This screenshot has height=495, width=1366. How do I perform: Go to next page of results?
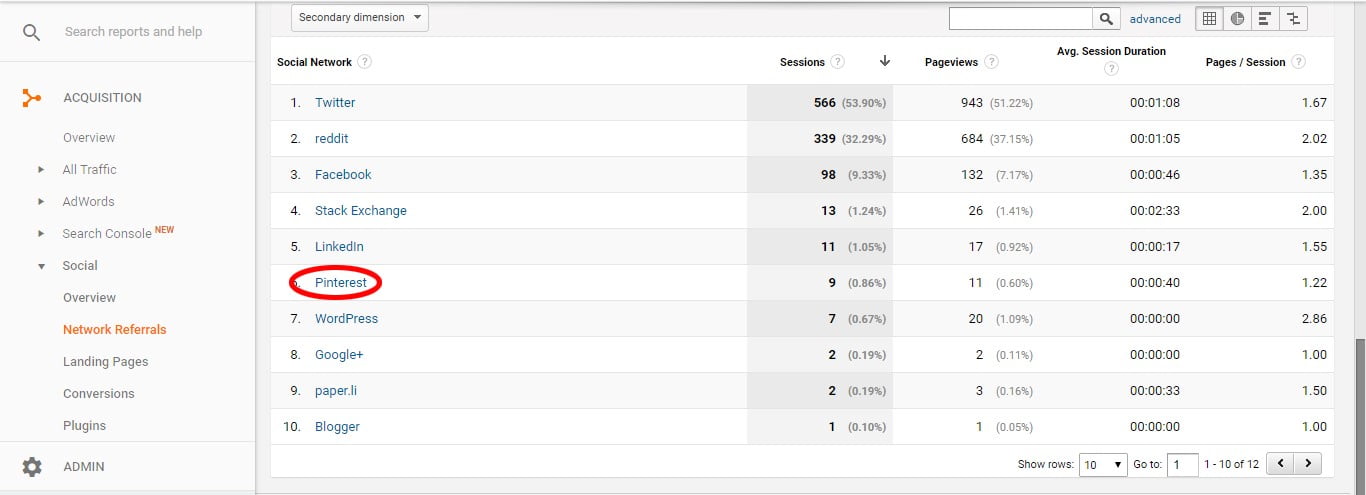pyautogui.click(x=1307, y=464)
